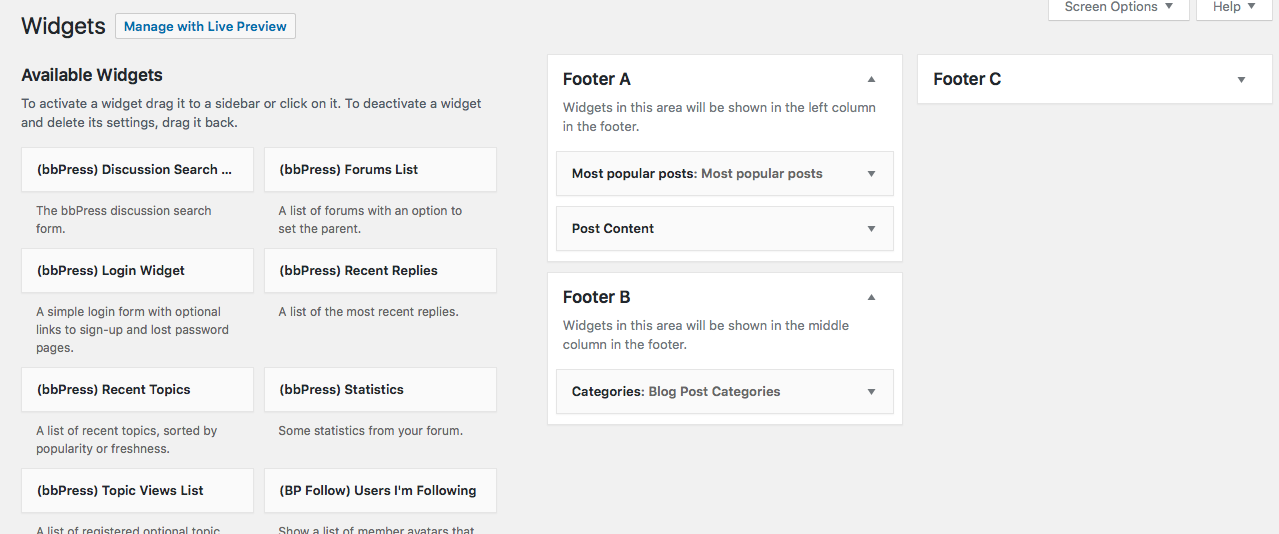Expand the Footer C widget area arrow
The image size is (1279, 534).
(x=1241, y=80)
